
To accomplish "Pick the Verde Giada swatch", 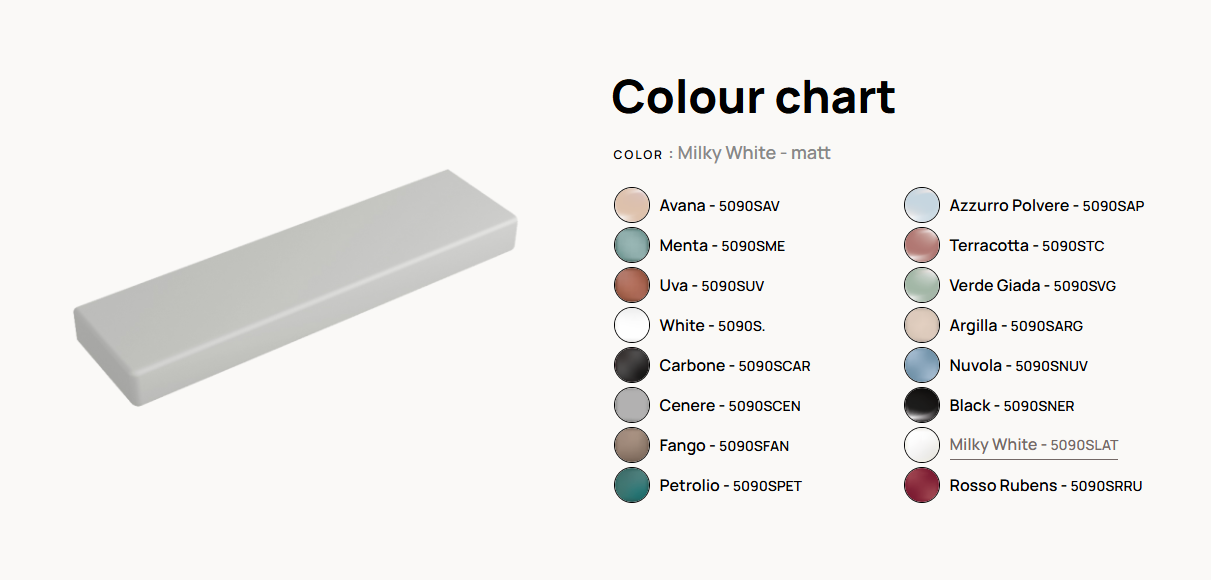I will click(x=922, y=285).
